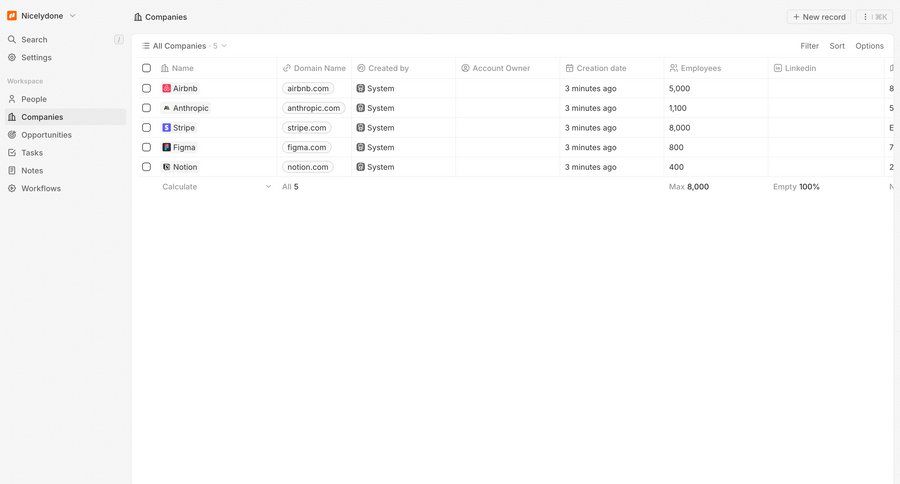Click the System icon in Anthropic row
Viewport: 900px width, 484px height.
(360, 108)
